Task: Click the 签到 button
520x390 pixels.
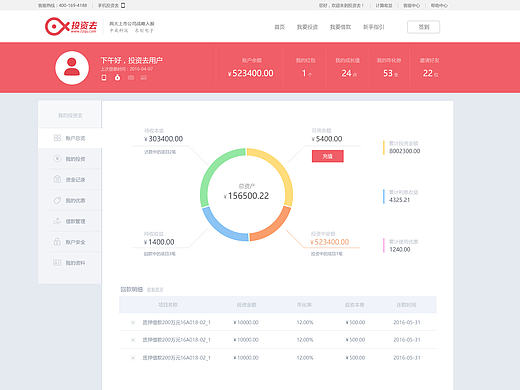Action: (423, 27)
